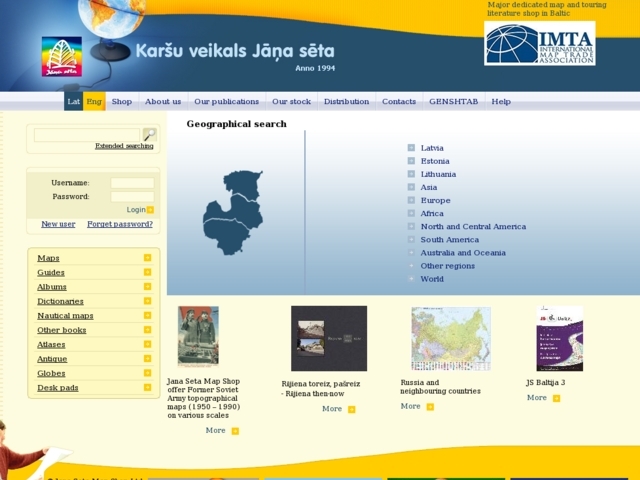Image resolution: width=640 pixels, height=480 pixels.
Task: Select Latvia in geographical search
Action: (x=432, y=148)
